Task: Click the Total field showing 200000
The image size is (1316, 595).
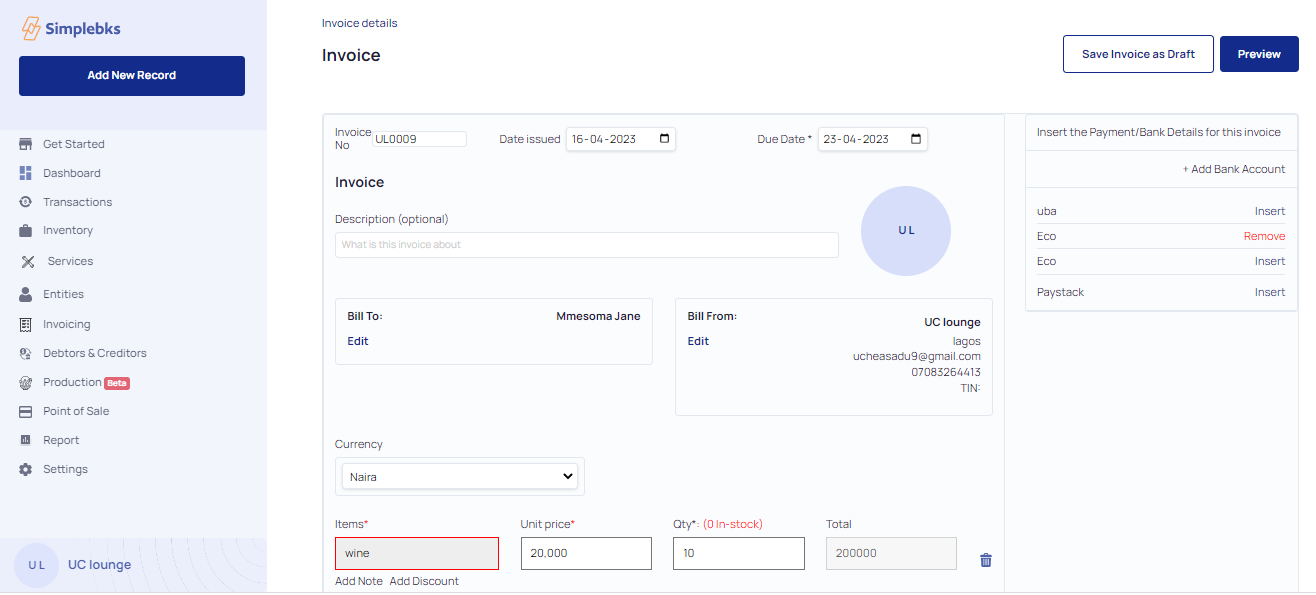Action: pos(891,554)
